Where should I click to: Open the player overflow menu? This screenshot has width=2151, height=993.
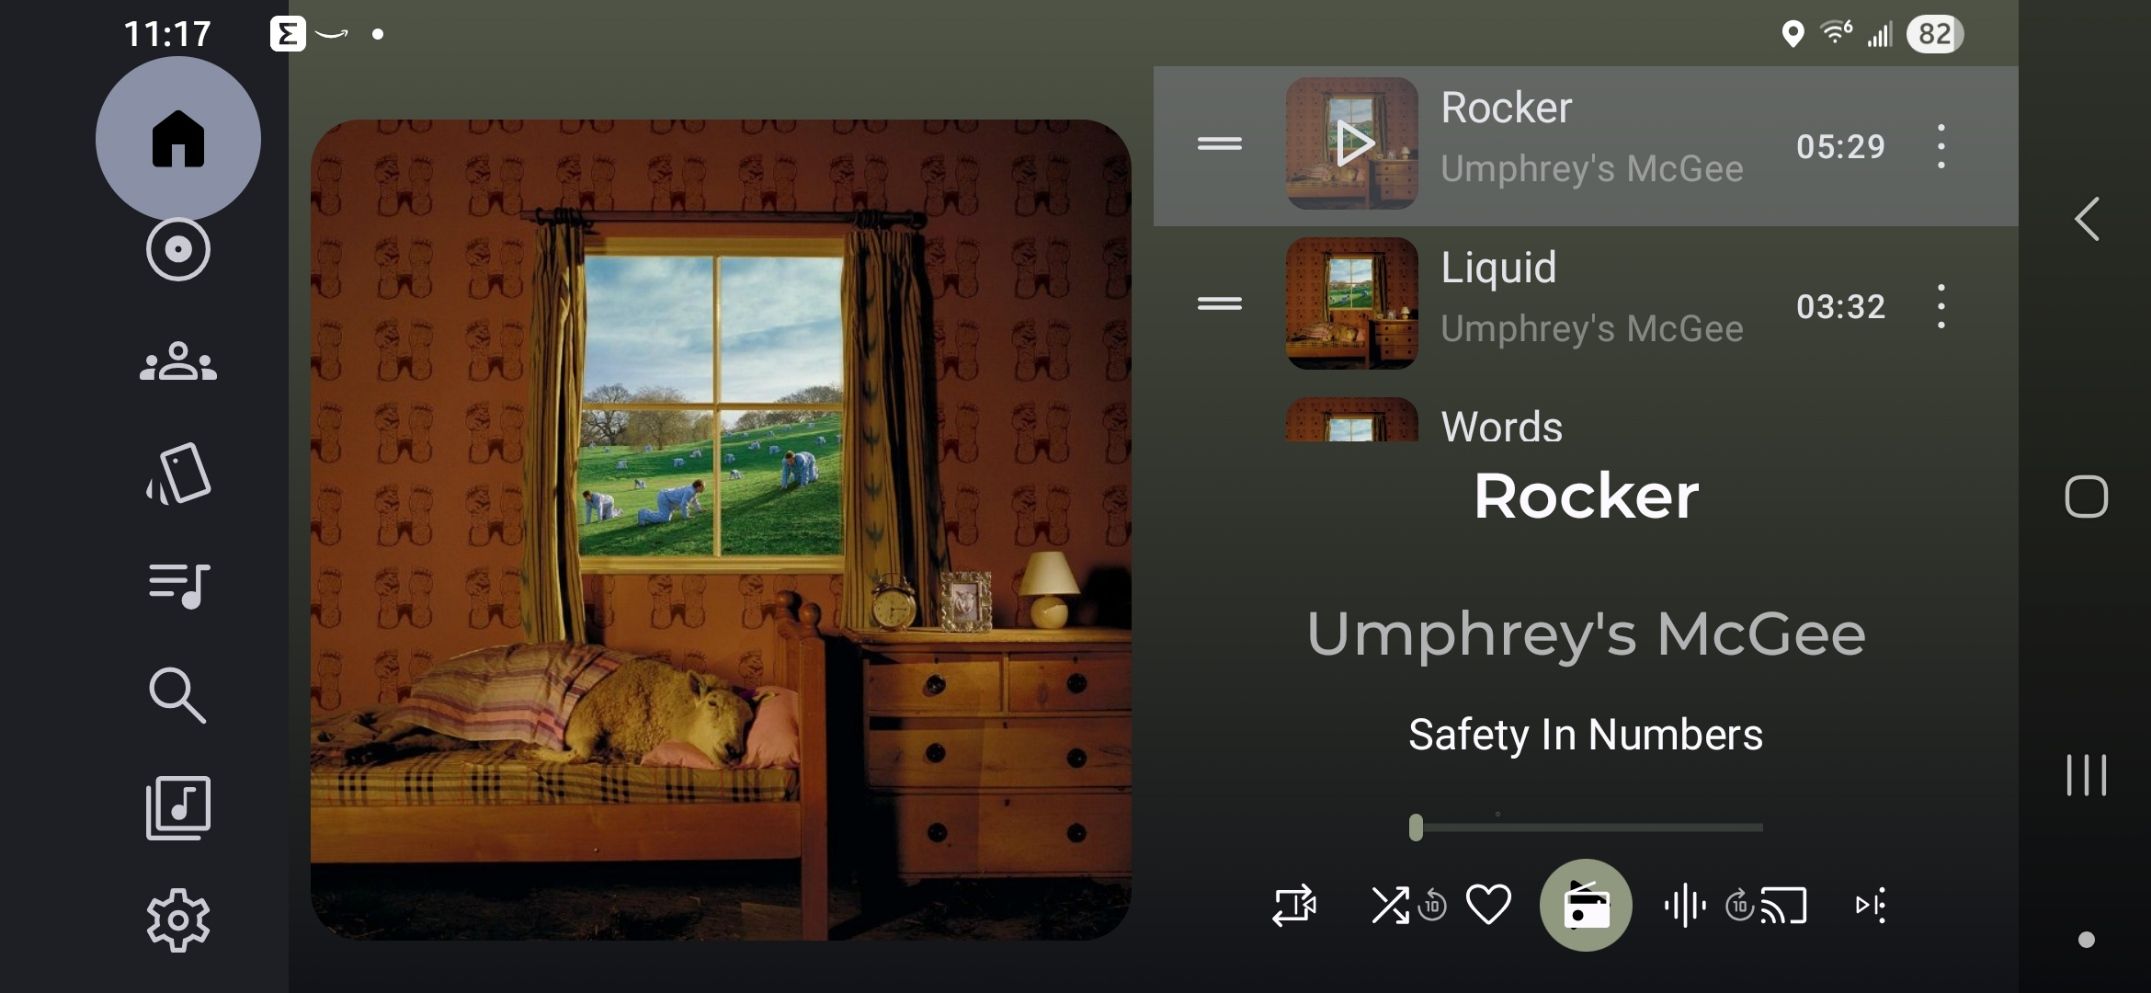coord(1871,906)
